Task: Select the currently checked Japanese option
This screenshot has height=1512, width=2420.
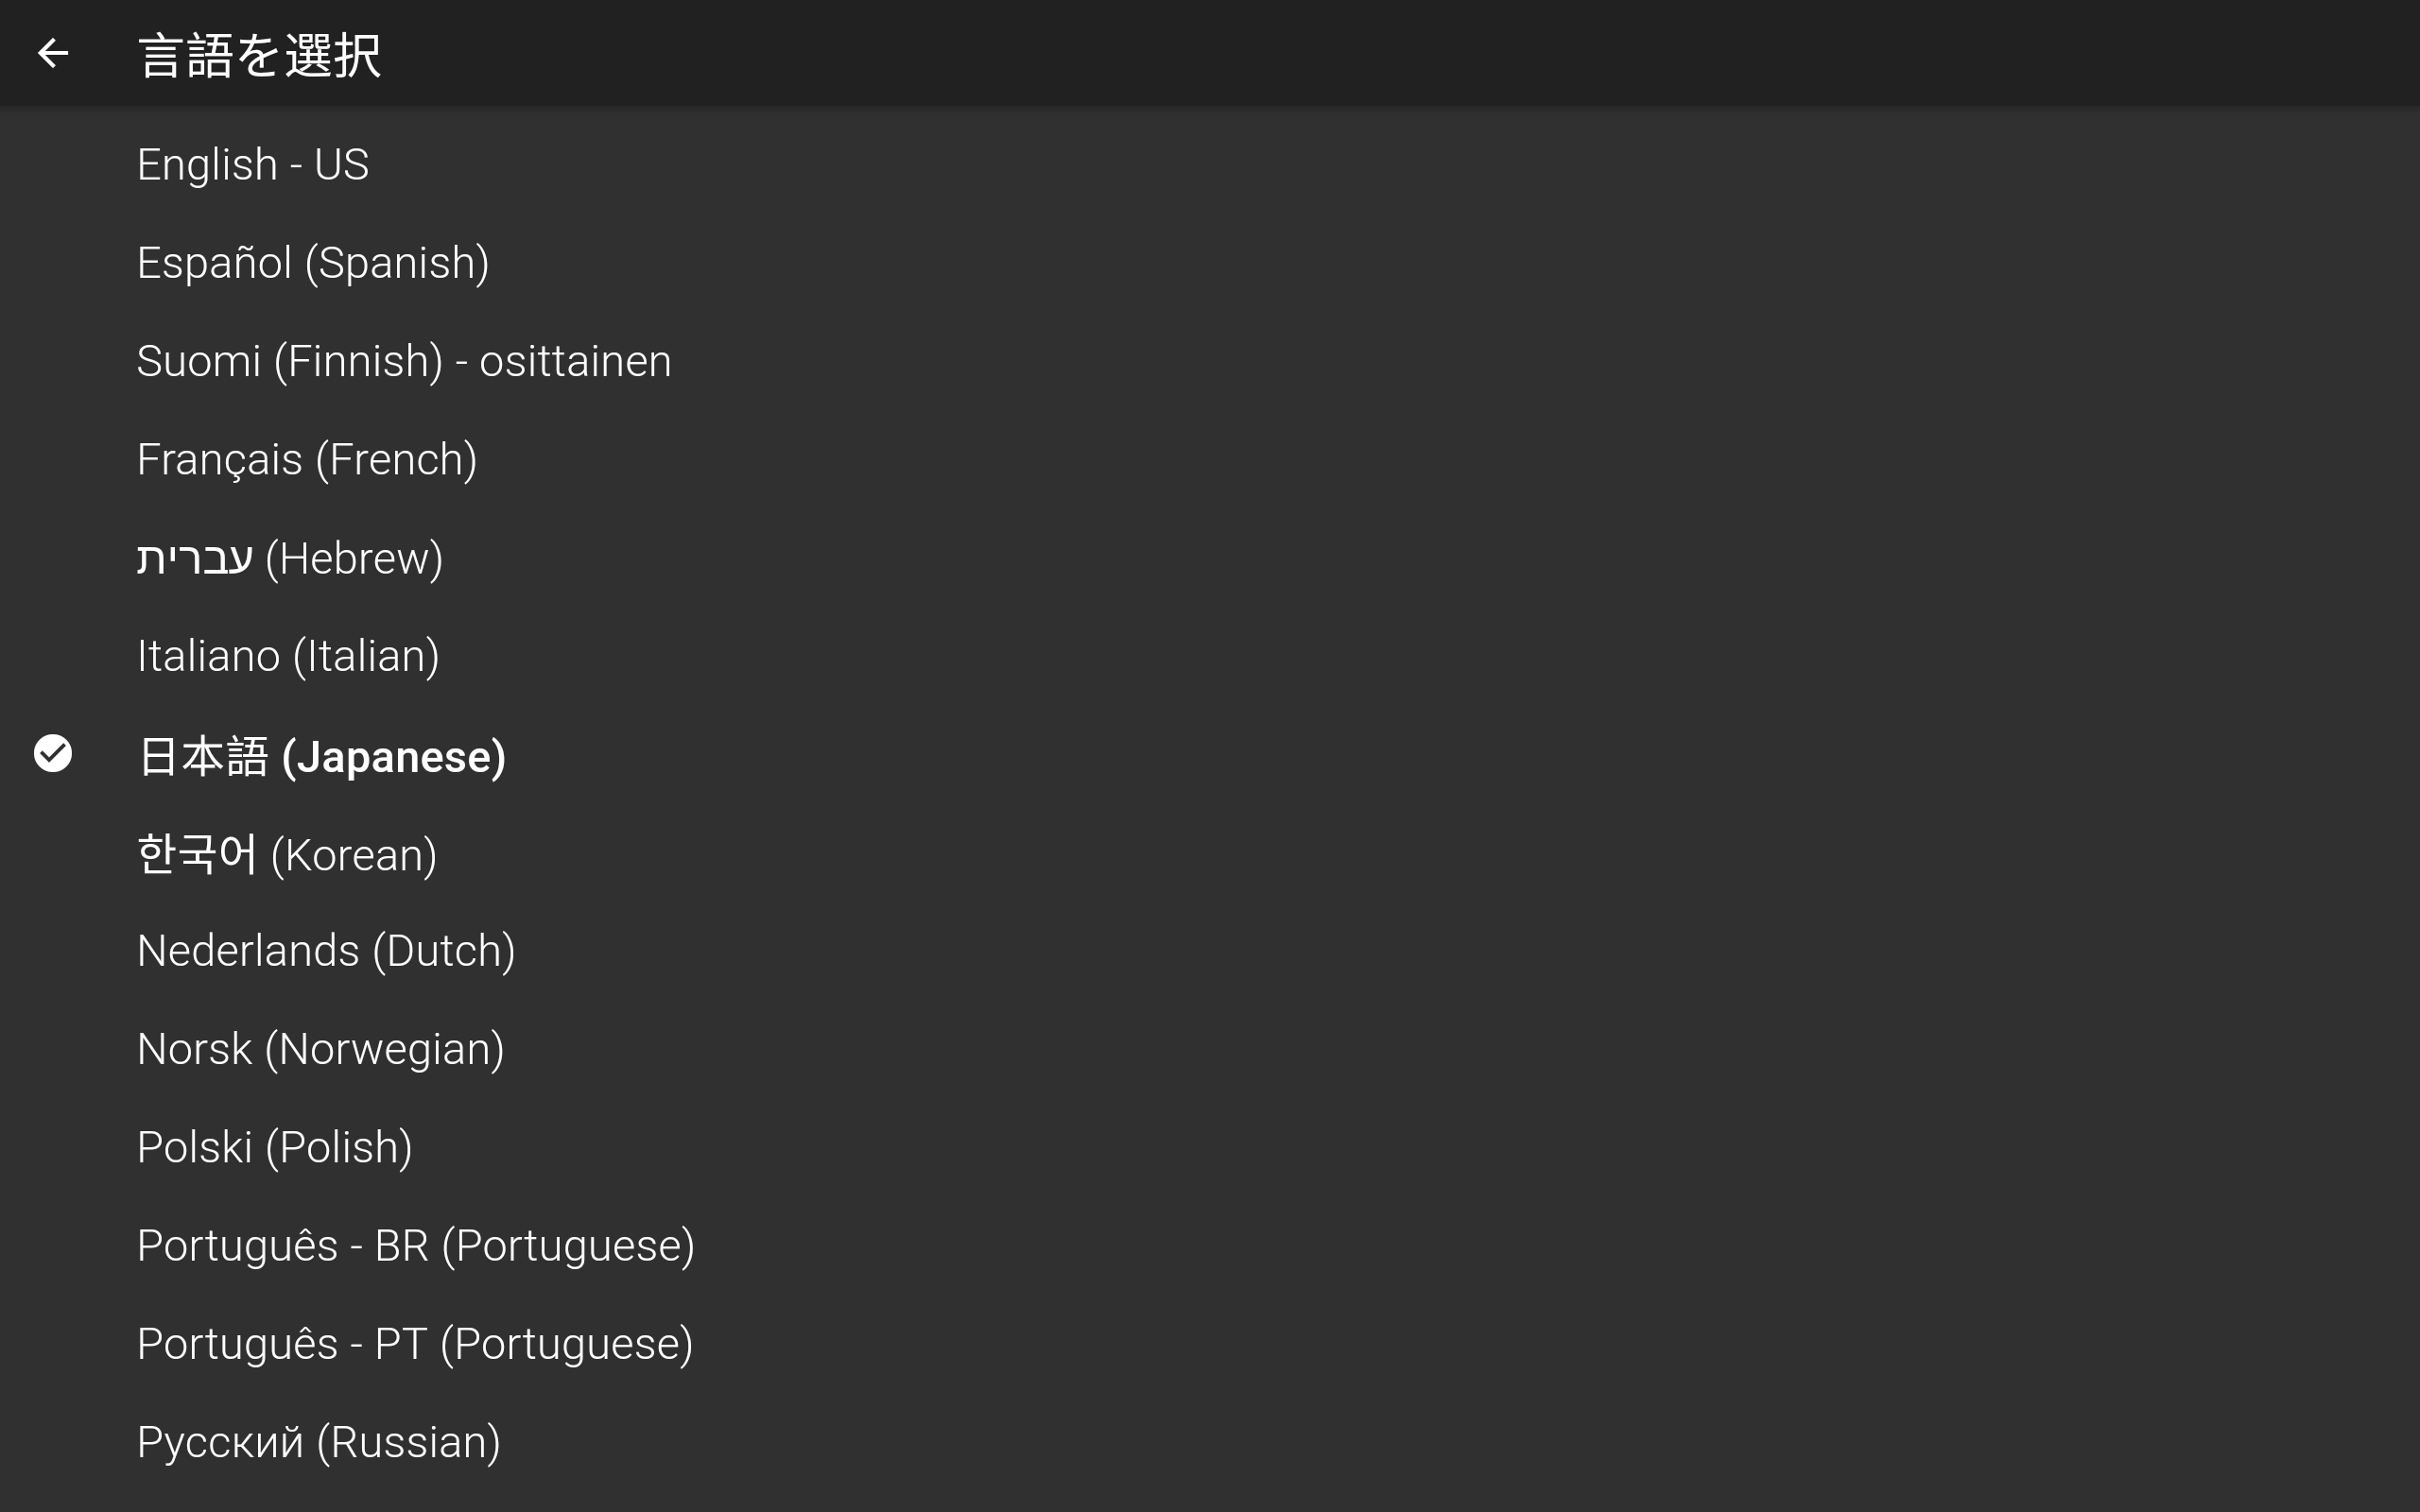Action: tap(1210, 755)
